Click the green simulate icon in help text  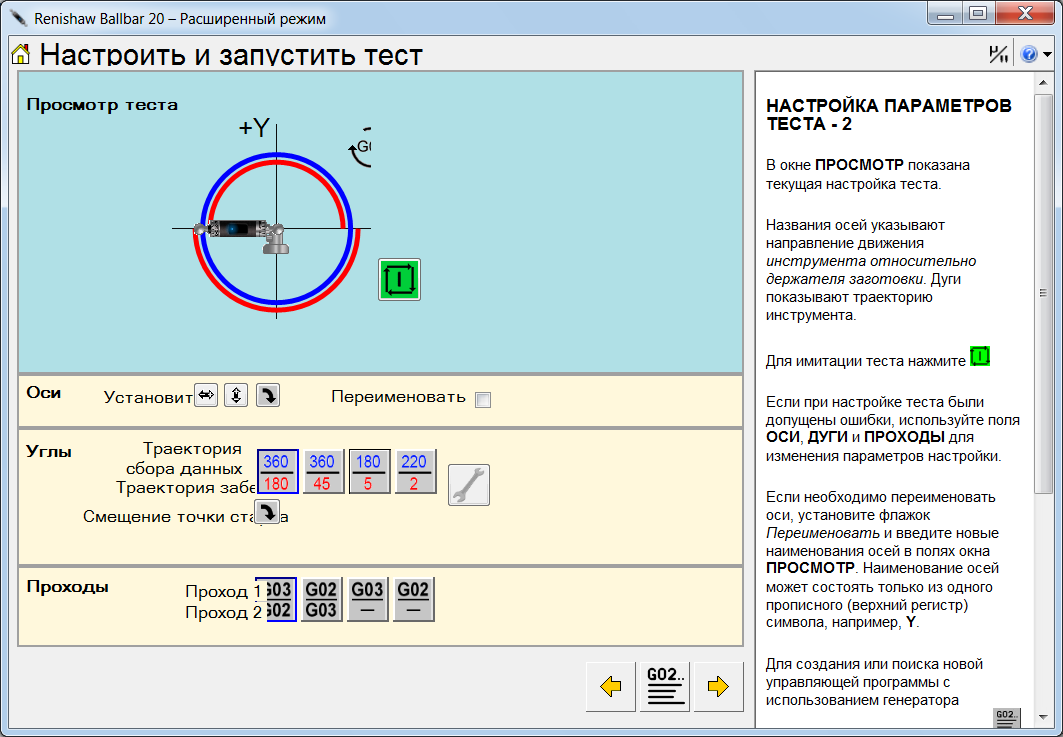coord(980,356)
